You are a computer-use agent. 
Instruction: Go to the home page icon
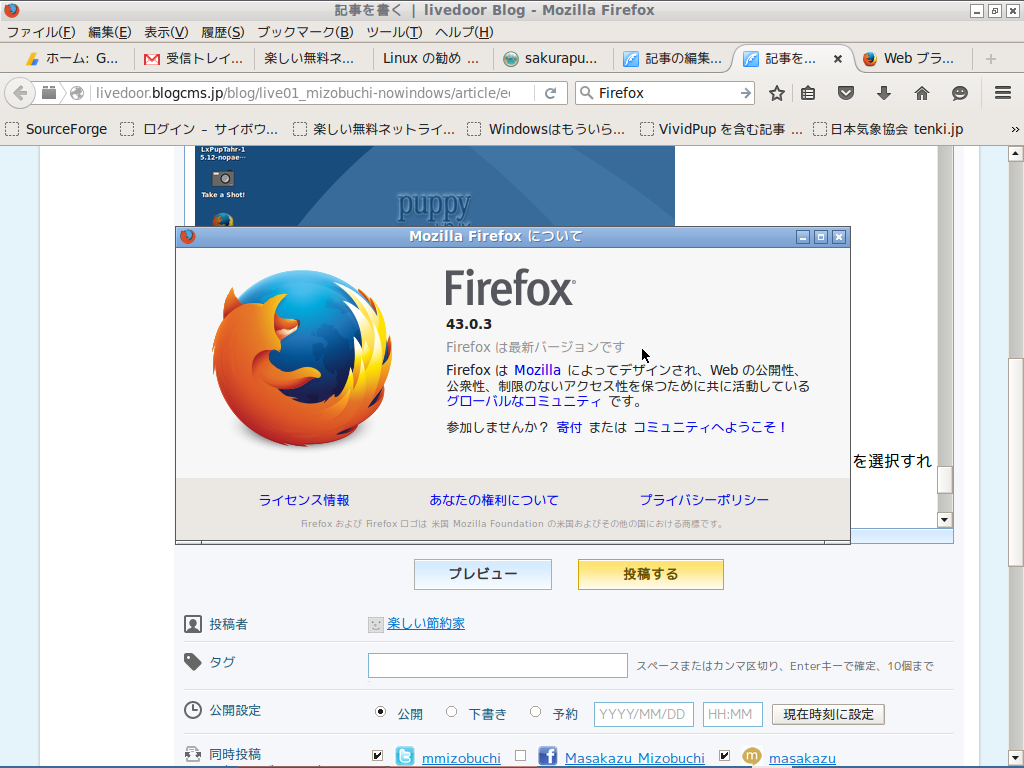tap(921, 93)
